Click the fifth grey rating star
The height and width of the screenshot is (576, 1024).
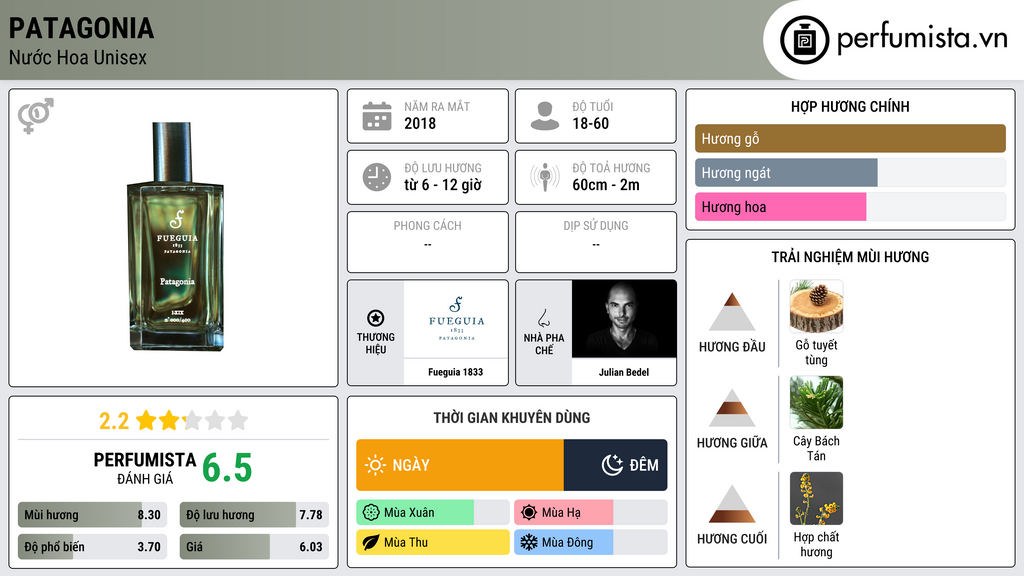tap(238, 420)
